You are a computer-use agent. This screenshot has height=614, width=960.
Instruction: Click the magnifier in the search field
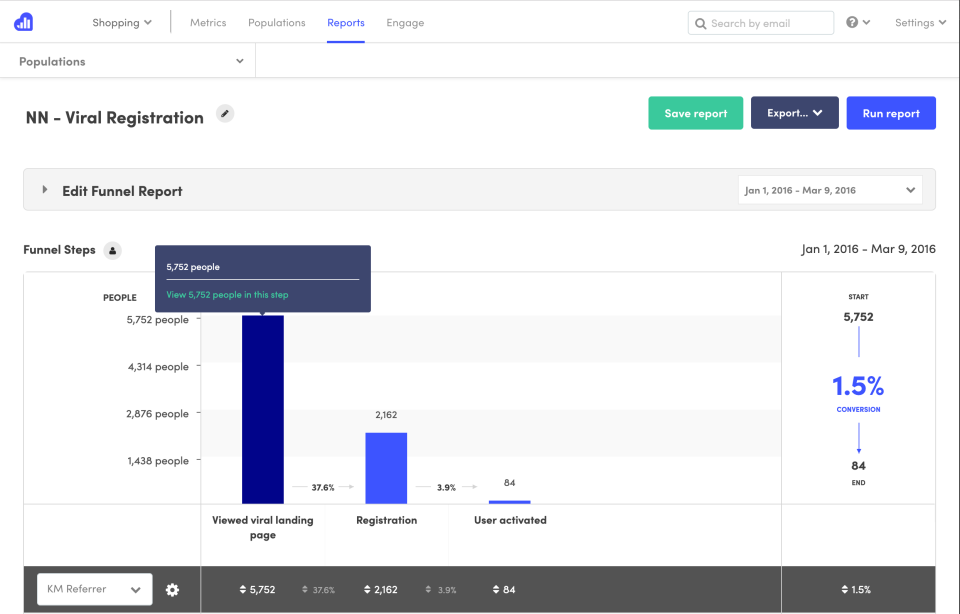tap(700, 22)
